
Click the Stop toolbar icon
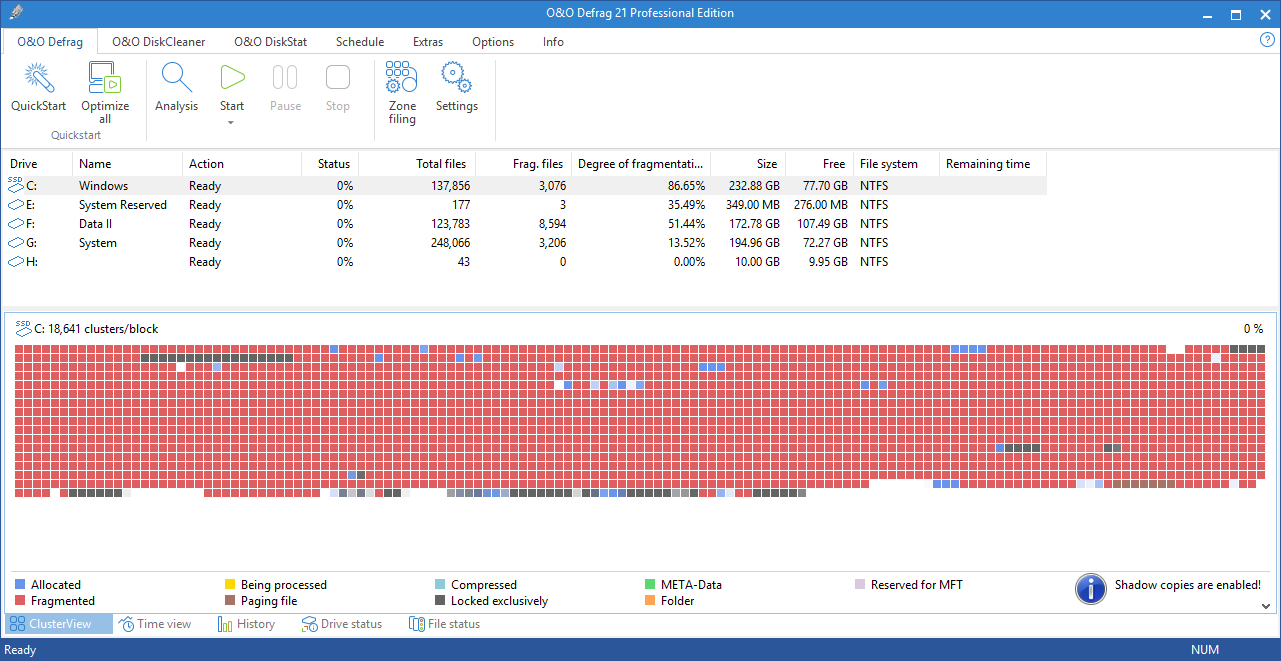338,77
